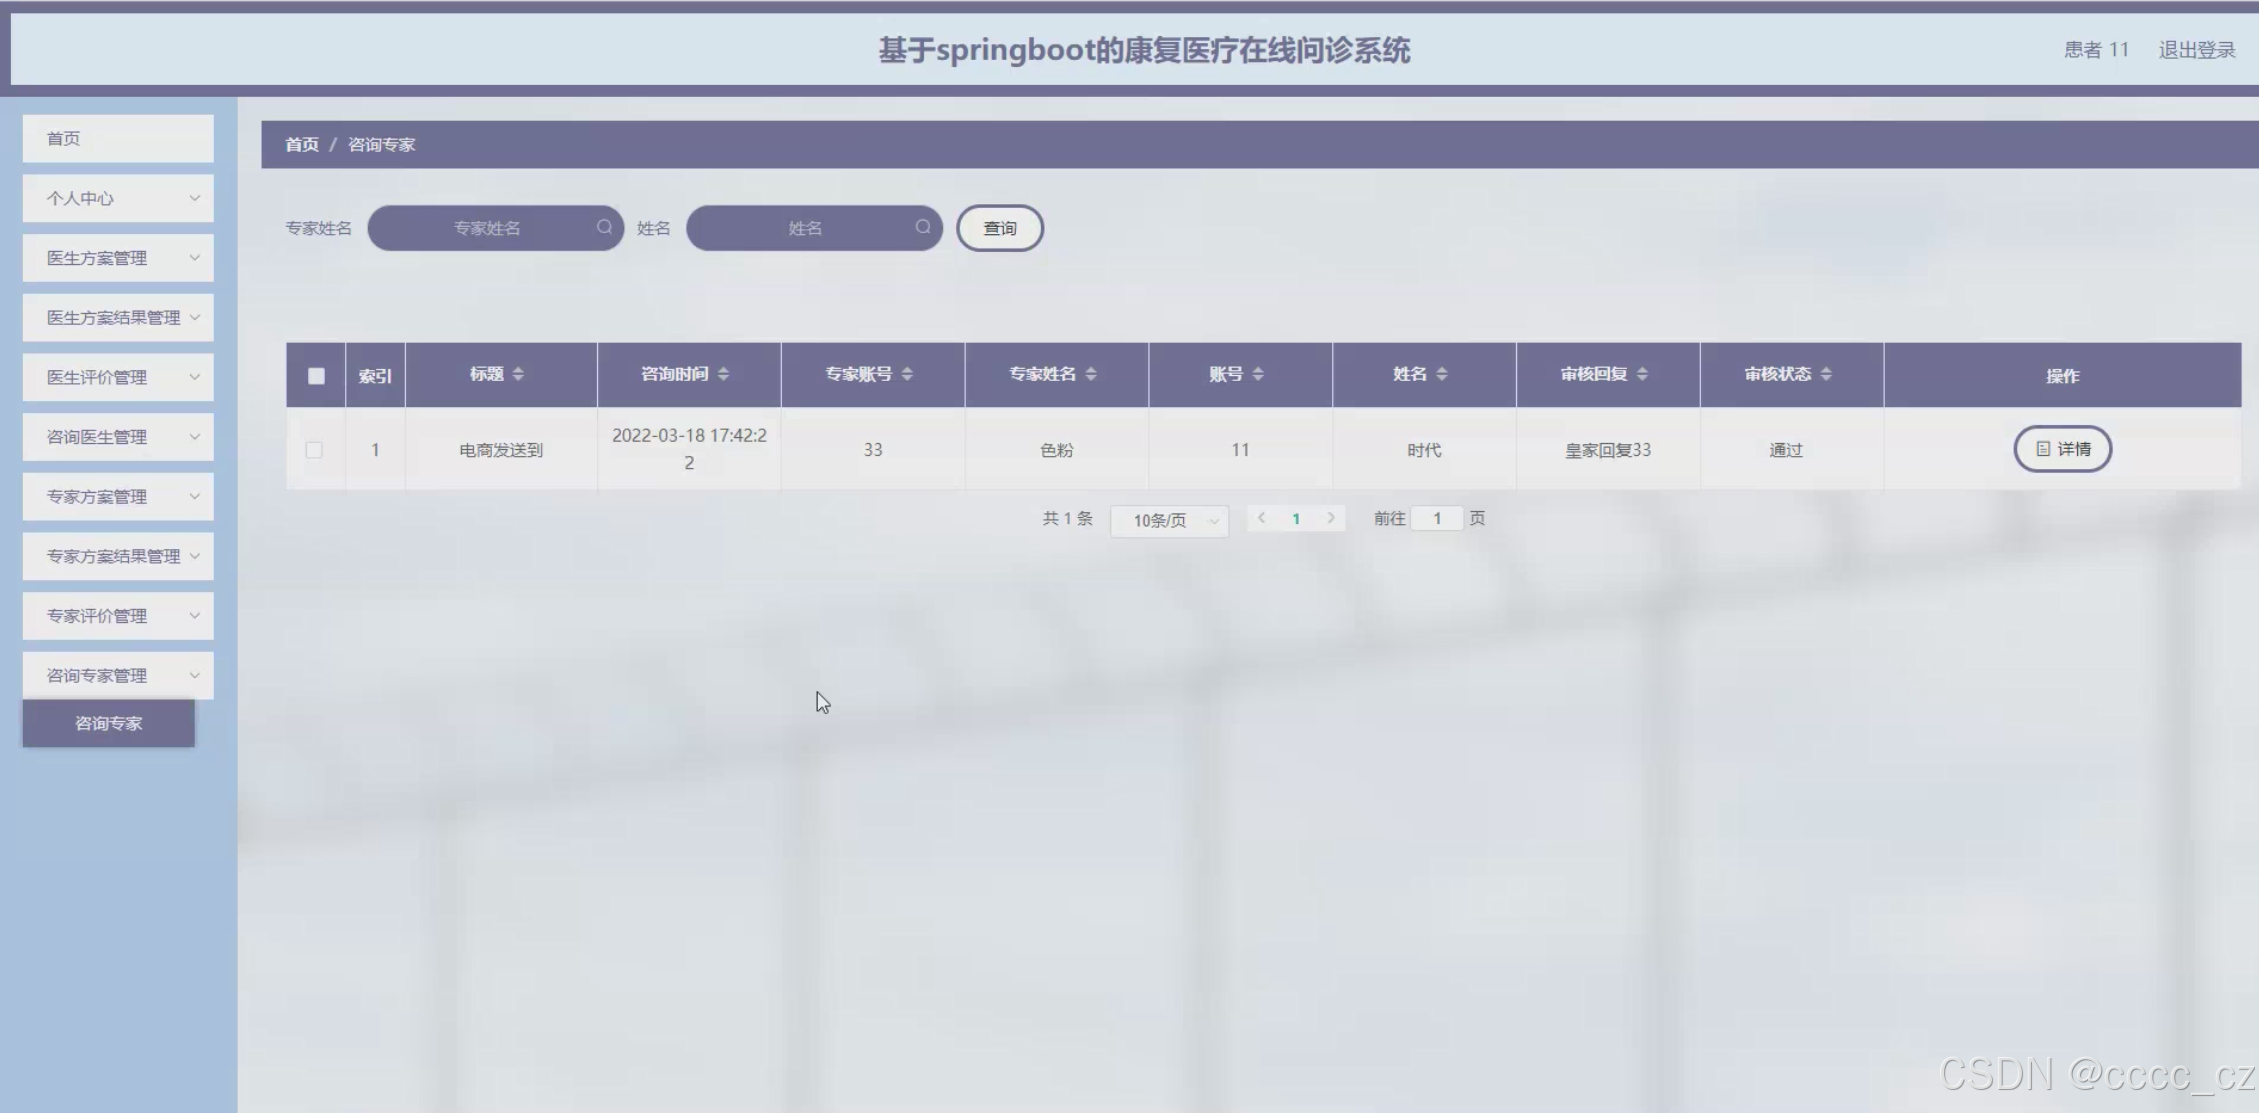The image size is (2259, 1113).
Task: Click search icon in 姓名 field
Action: pyautogui.click(x=922, y=227)
